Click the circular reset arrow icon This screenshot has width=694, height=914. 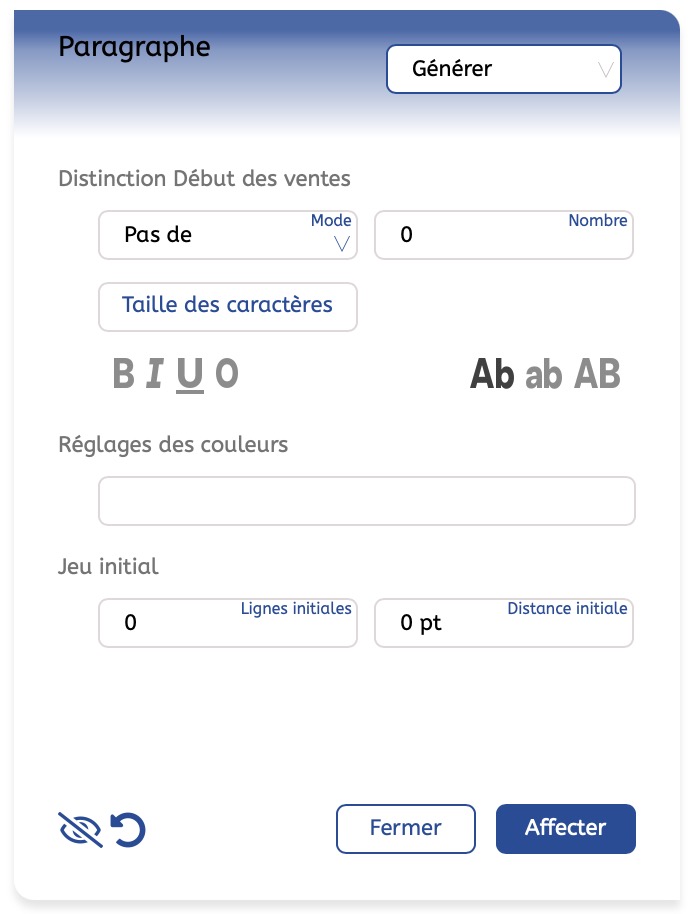point(128,829)
